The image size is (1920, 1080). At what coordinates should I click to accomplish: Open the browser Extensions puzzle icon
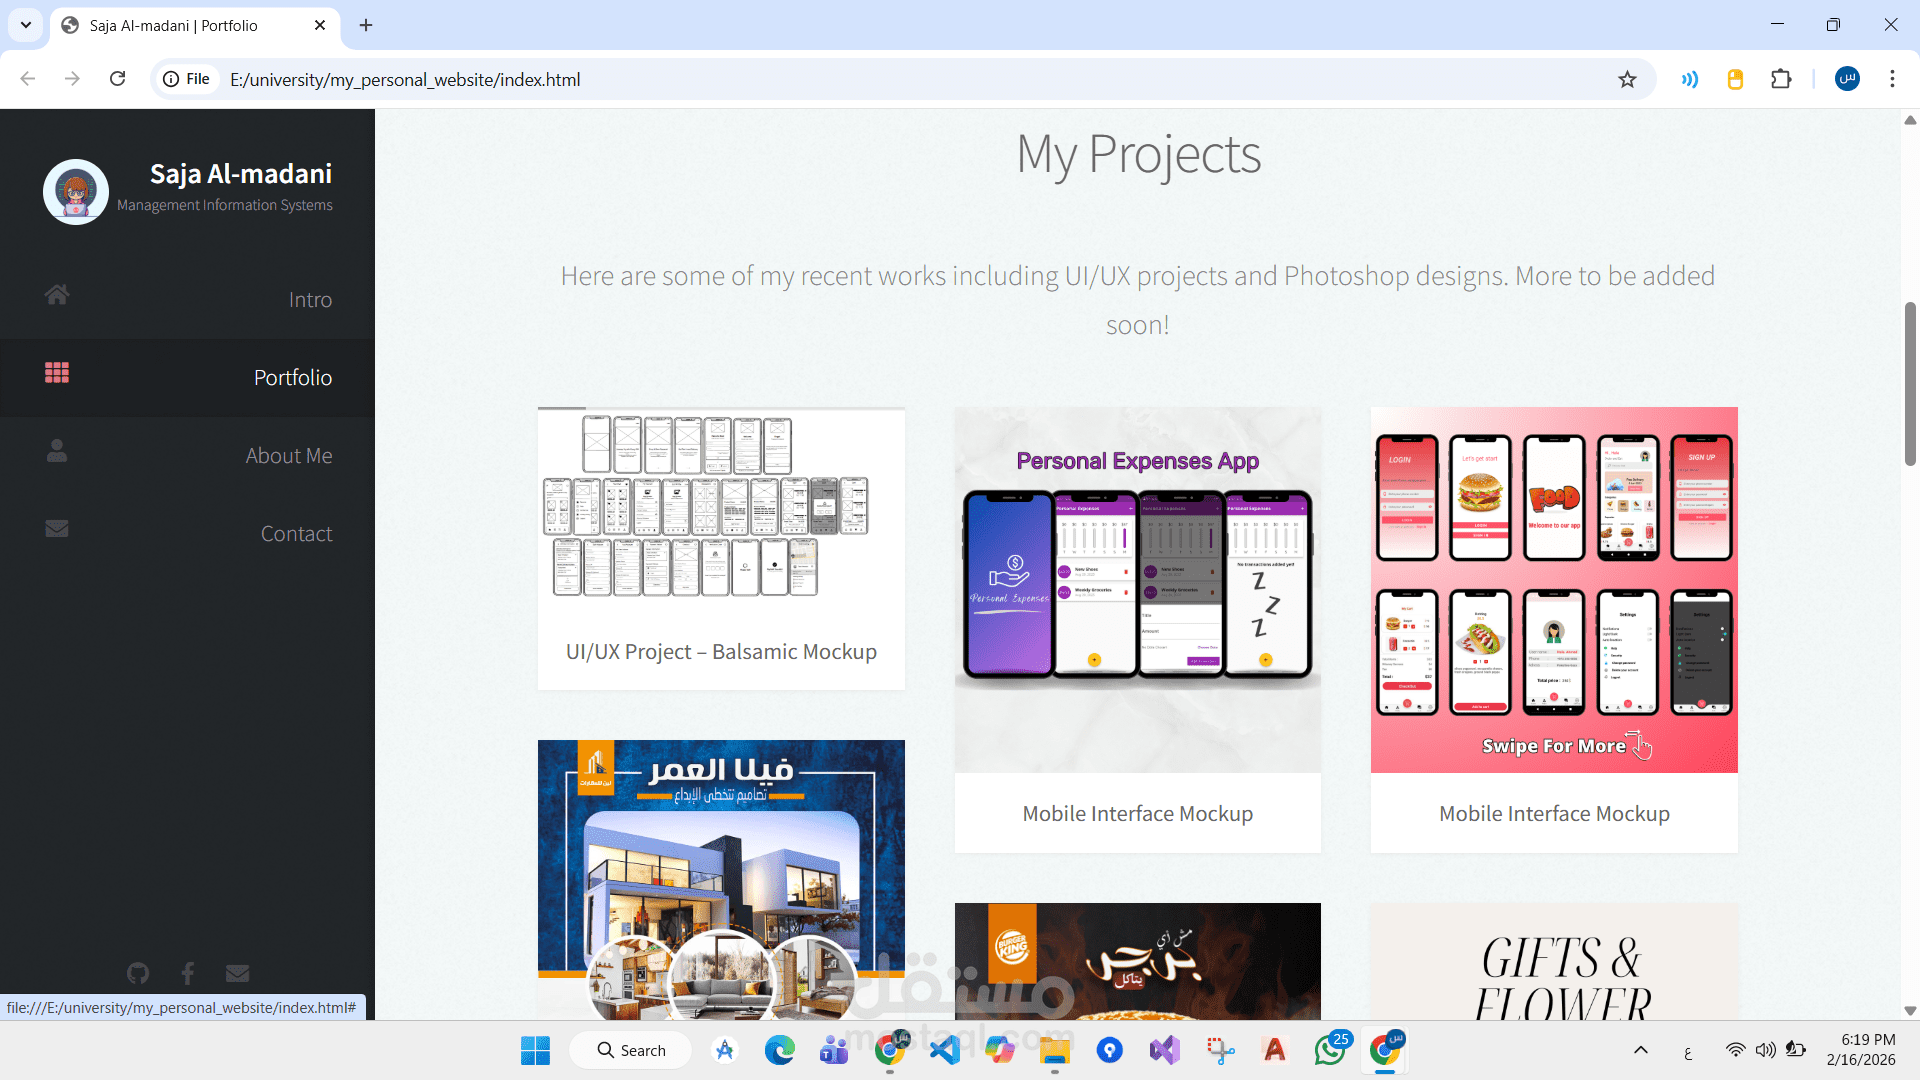click(x=1781, y=80)
